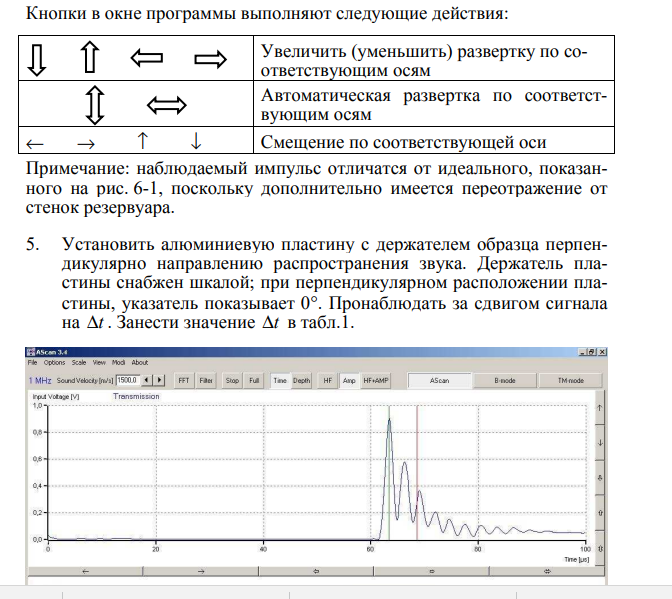Click the Filter button

pos(206,380)
